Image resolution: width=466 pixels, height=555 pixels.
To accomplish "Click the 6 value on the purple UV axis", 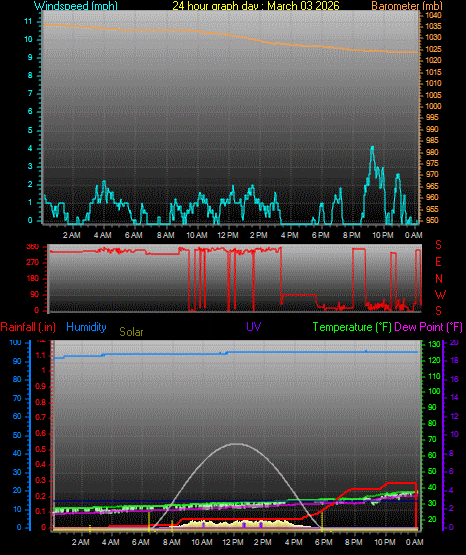I will pyautogui.click(x=451, y=471).
